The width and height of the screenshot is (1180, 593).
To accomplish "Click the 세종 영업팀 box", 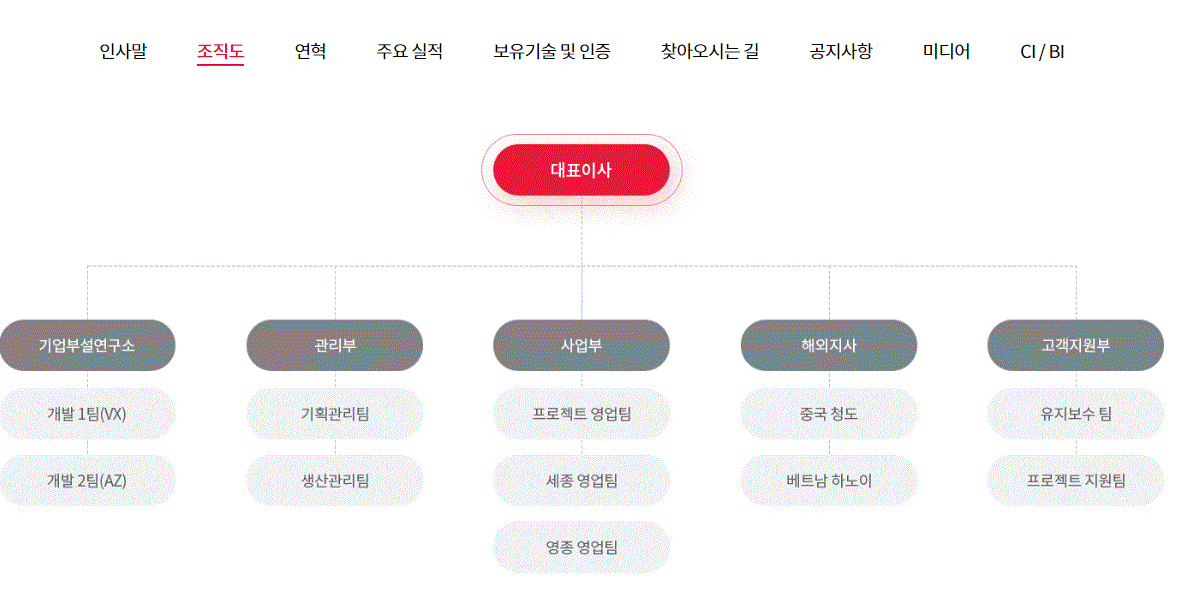I will point(581,481).
